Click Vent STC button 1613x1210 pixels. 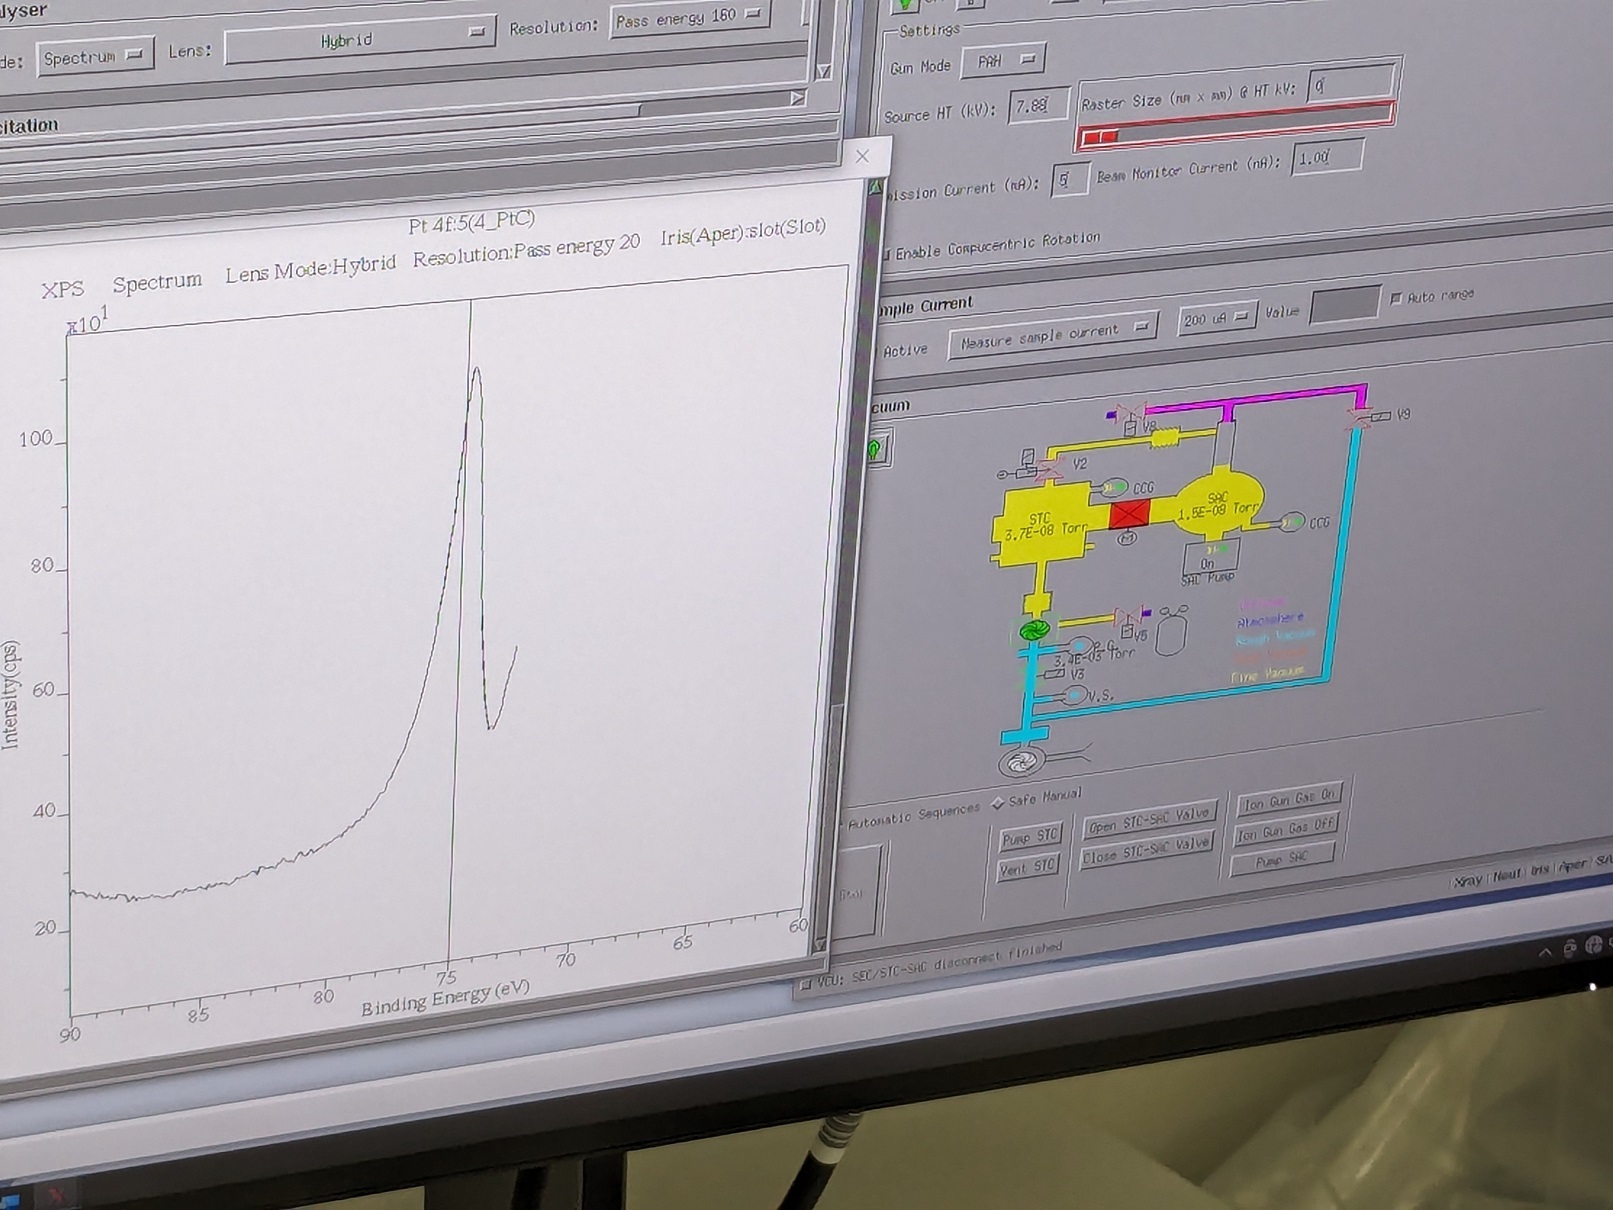1027,868
